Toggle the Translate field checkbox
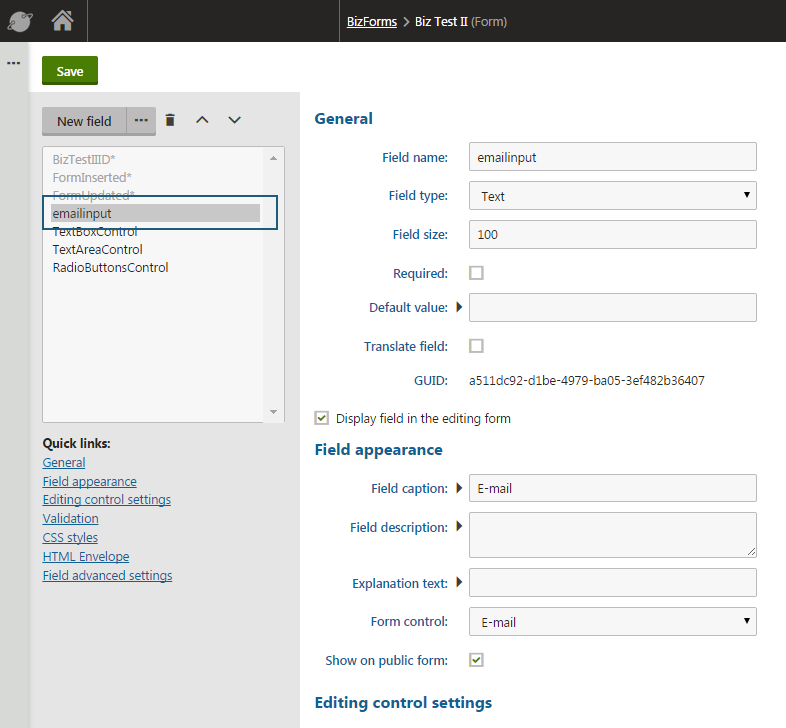 pyautogui.click(x=476, y=346)
